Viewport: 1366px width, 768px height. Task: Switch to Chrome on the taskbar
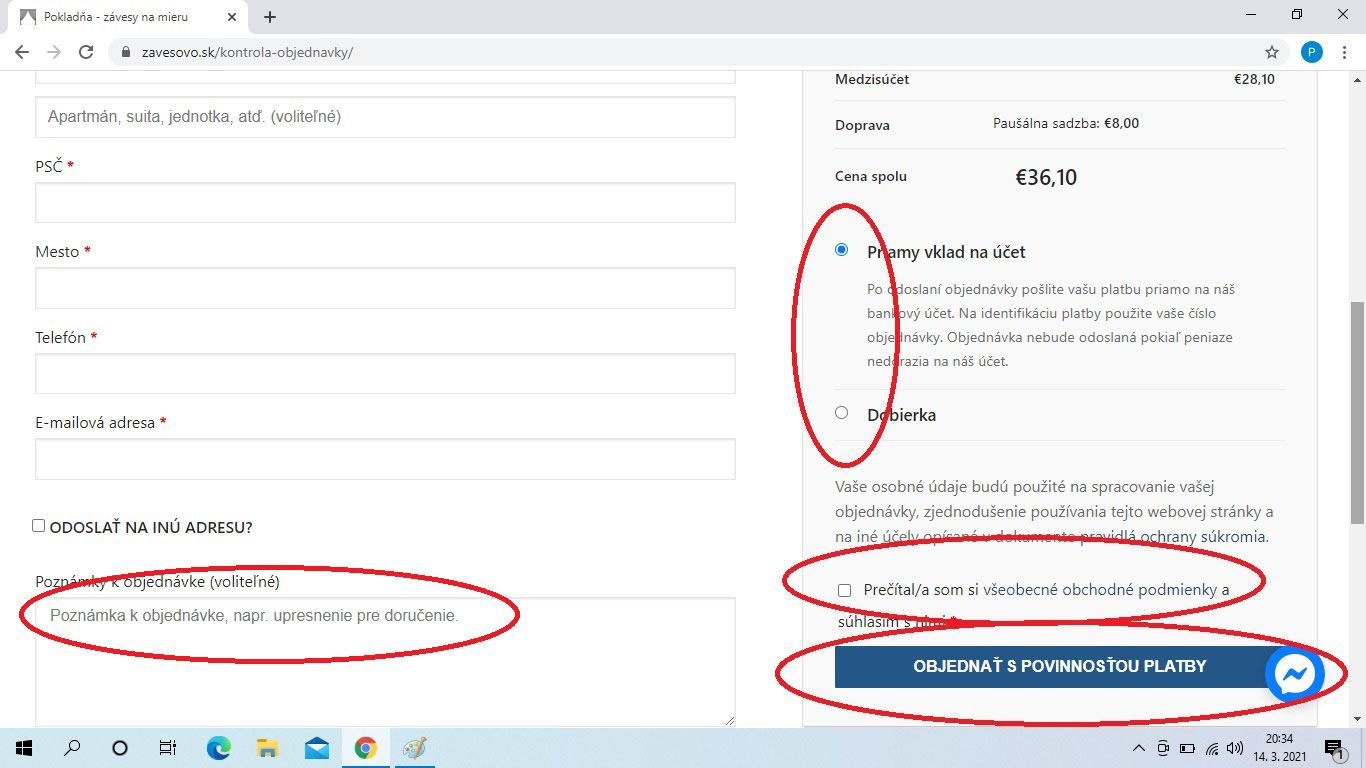click(x=365, y=748)
